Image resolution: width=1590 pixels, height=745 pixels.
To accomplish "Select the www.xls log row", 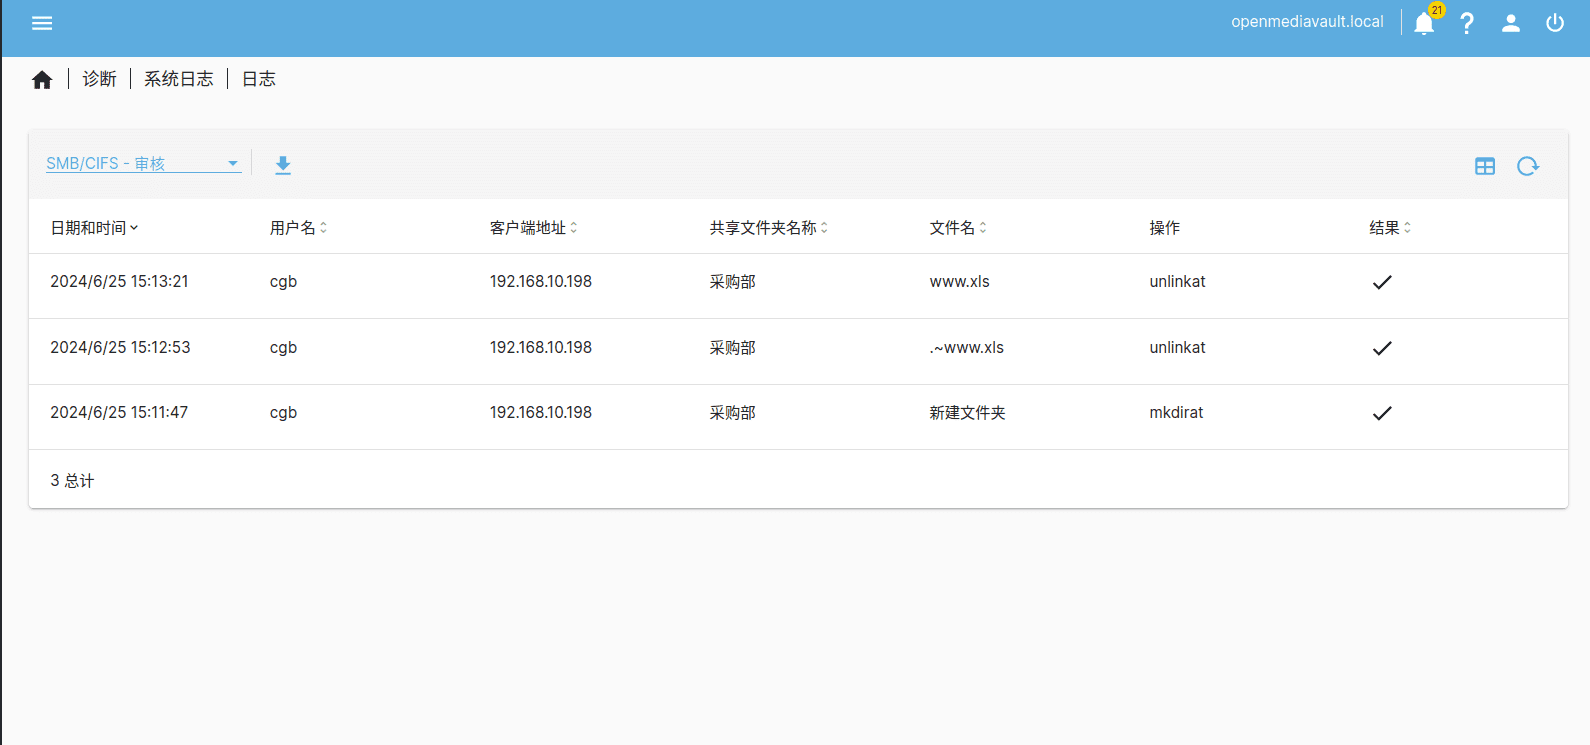I will 959,282.
